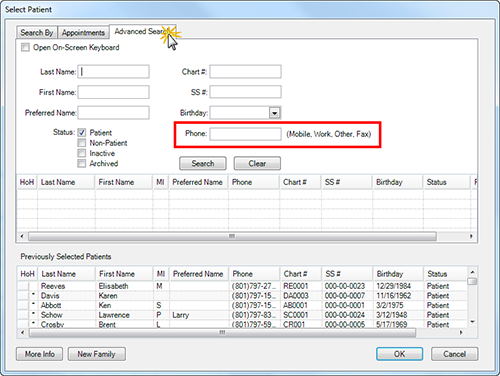Sort previous patients by Phone column header
The image size is (500, 376).
255,274
